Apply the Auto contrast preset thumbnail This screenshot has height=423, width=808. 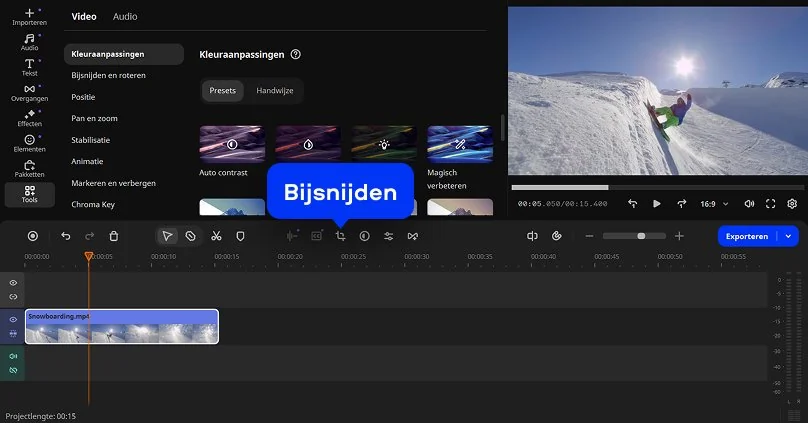point(232,144)
